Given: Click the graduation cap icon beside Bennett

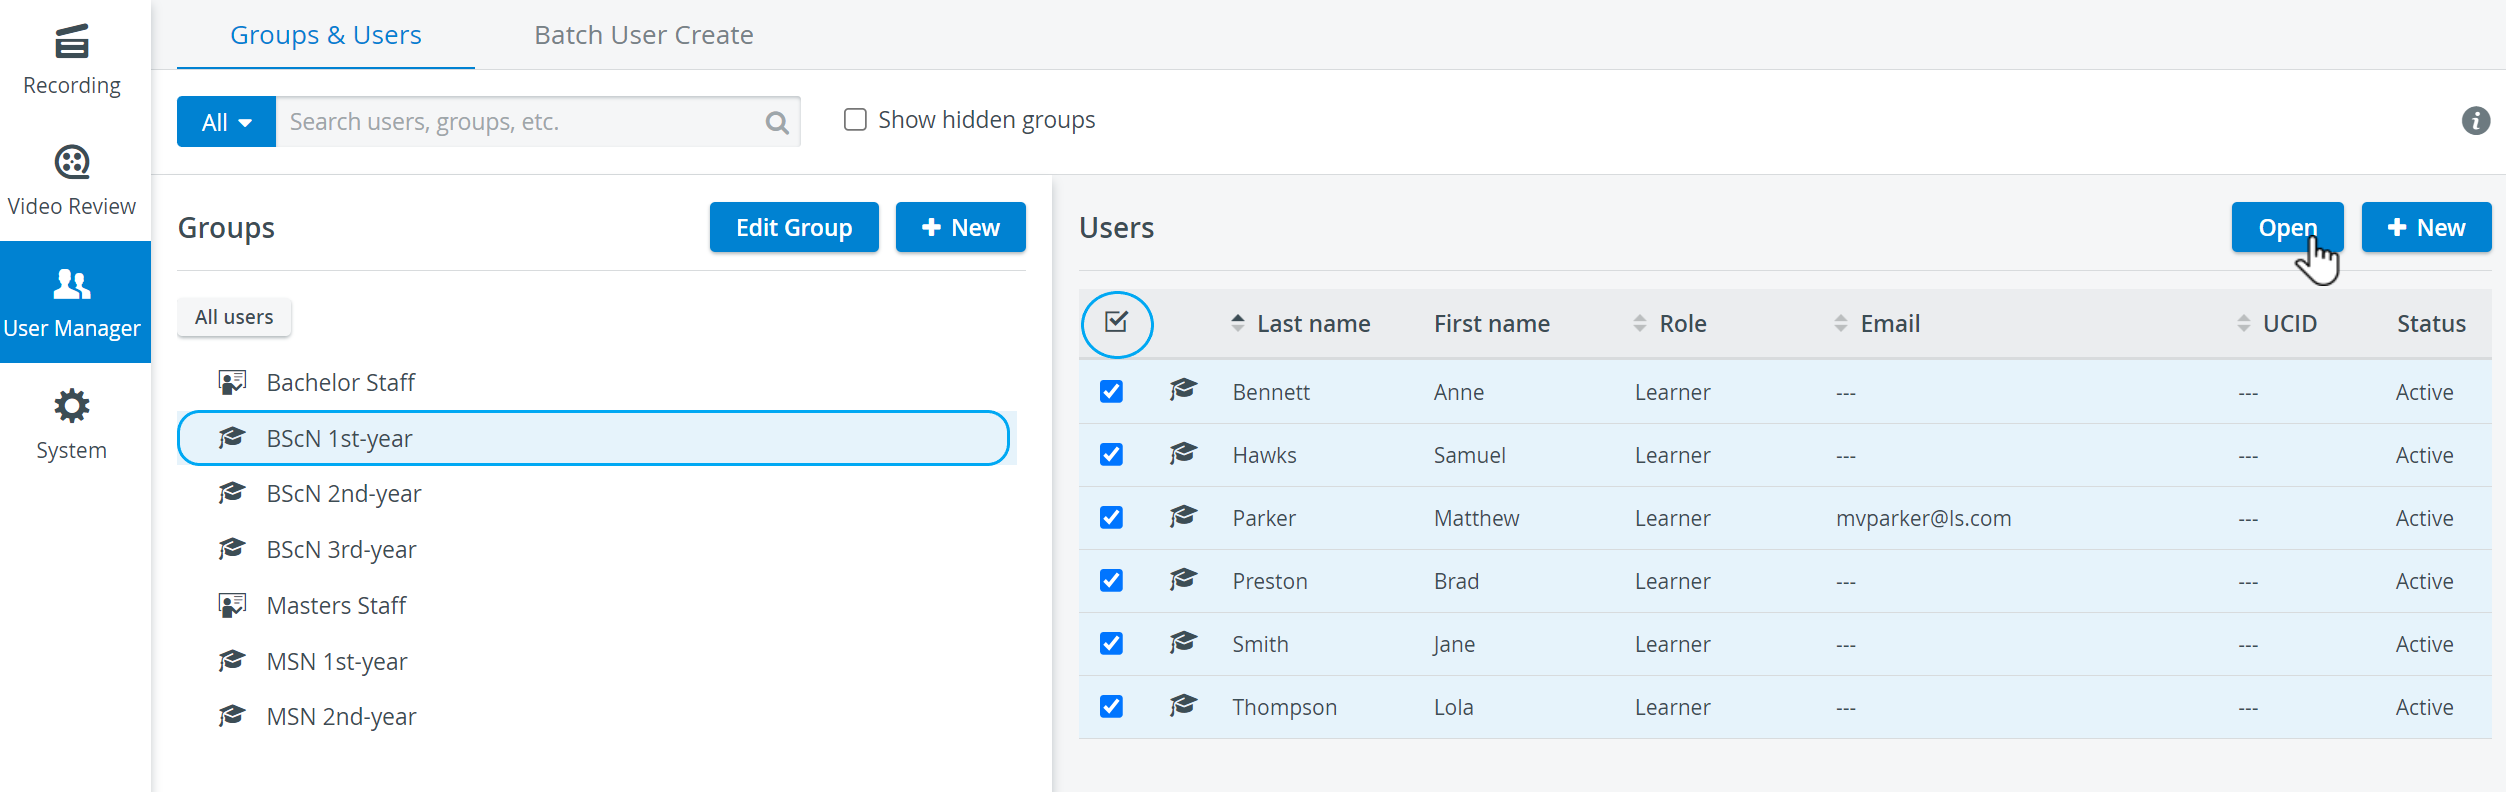Looking at the screenshot, I should (x=1183, y=390).
